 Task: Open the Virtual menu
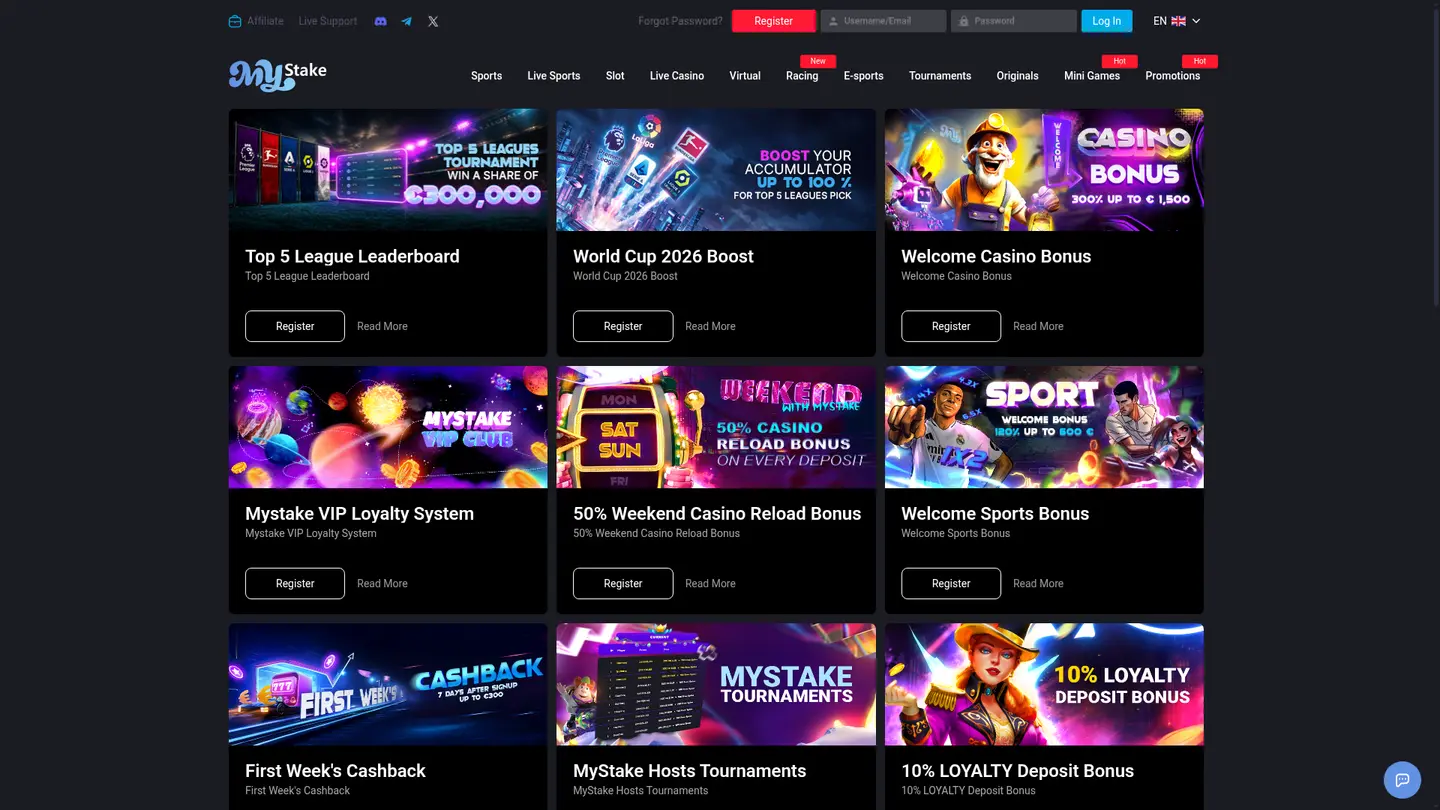(x=745, y=76)
